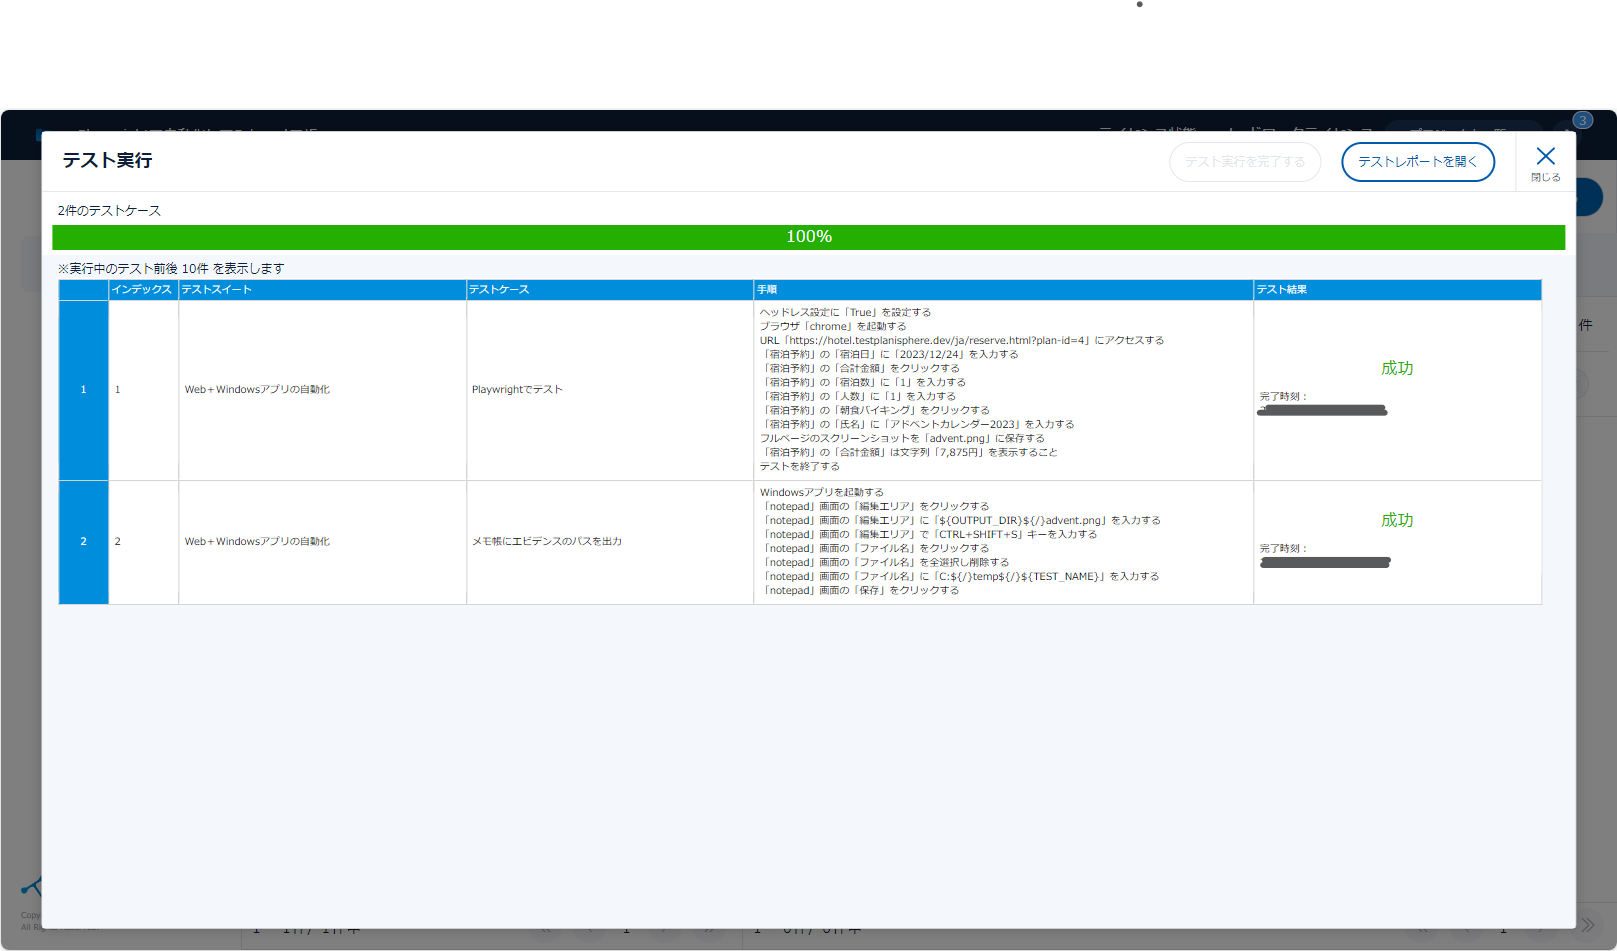Close the テスト実行 dialog with X icon
The width and height of the screenshot is (1617, 951).
point(1545,163)
